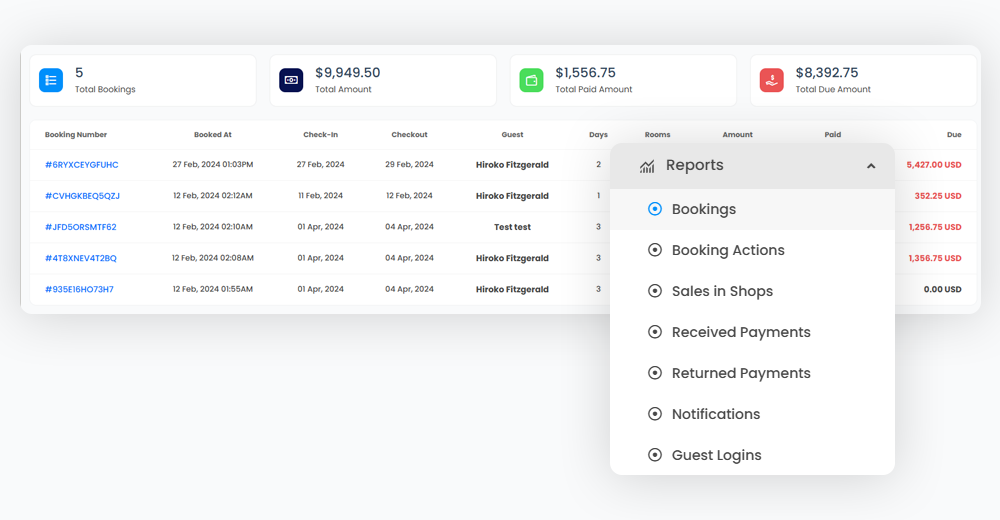
Task: Collapse the Reports menu chevron
Action: click(871, 166)
